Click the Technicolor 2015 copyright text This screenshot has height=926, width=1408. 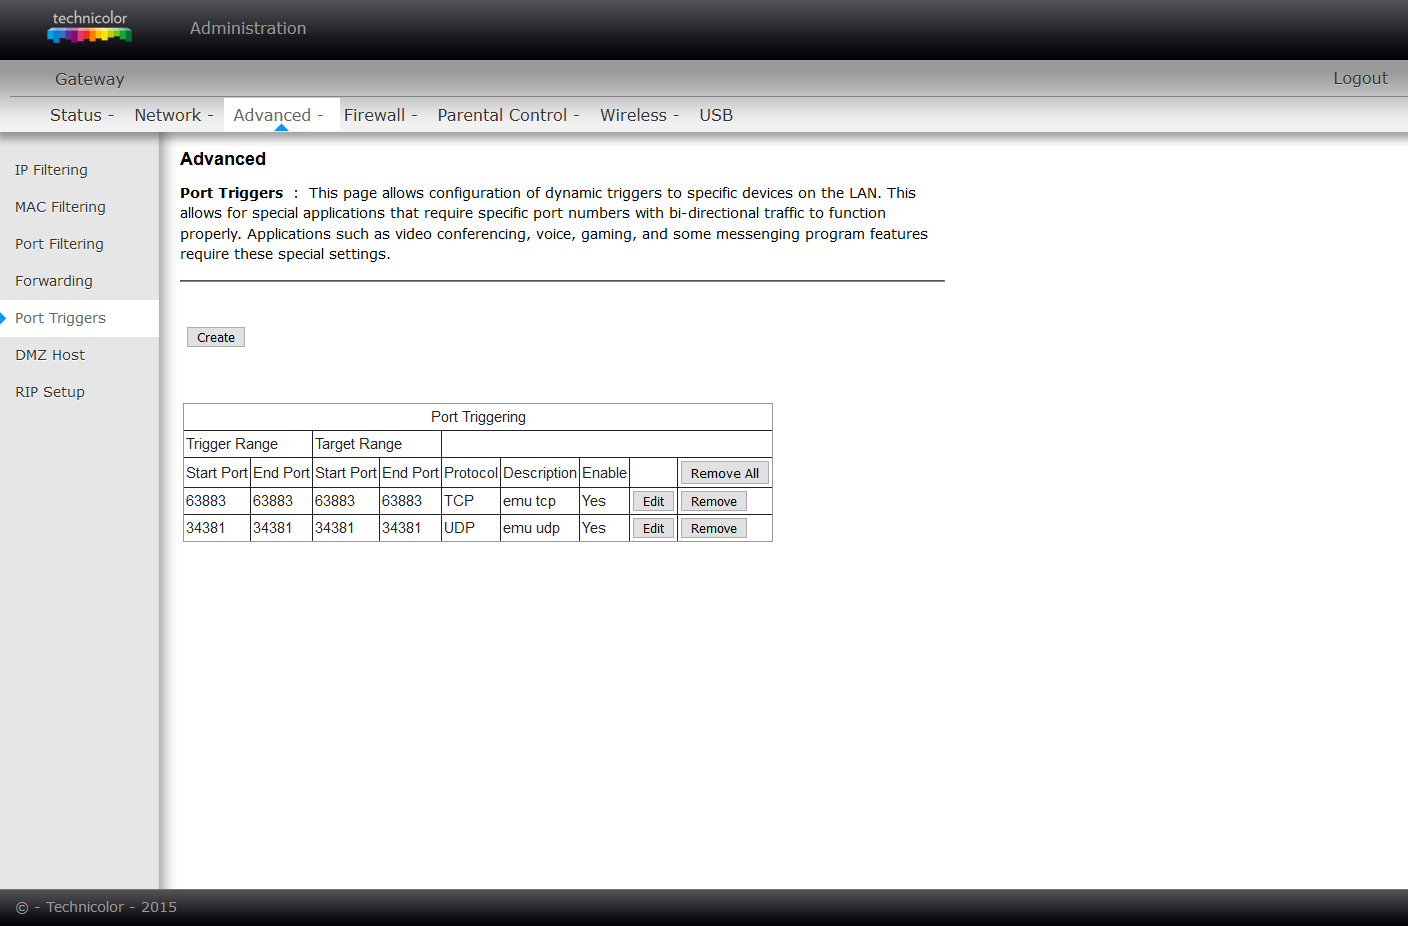96,907
